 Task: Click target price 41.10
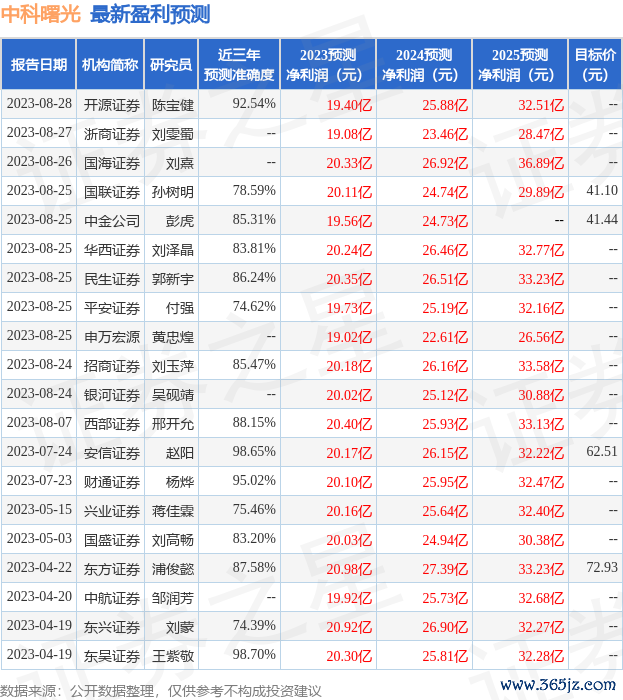602,191
